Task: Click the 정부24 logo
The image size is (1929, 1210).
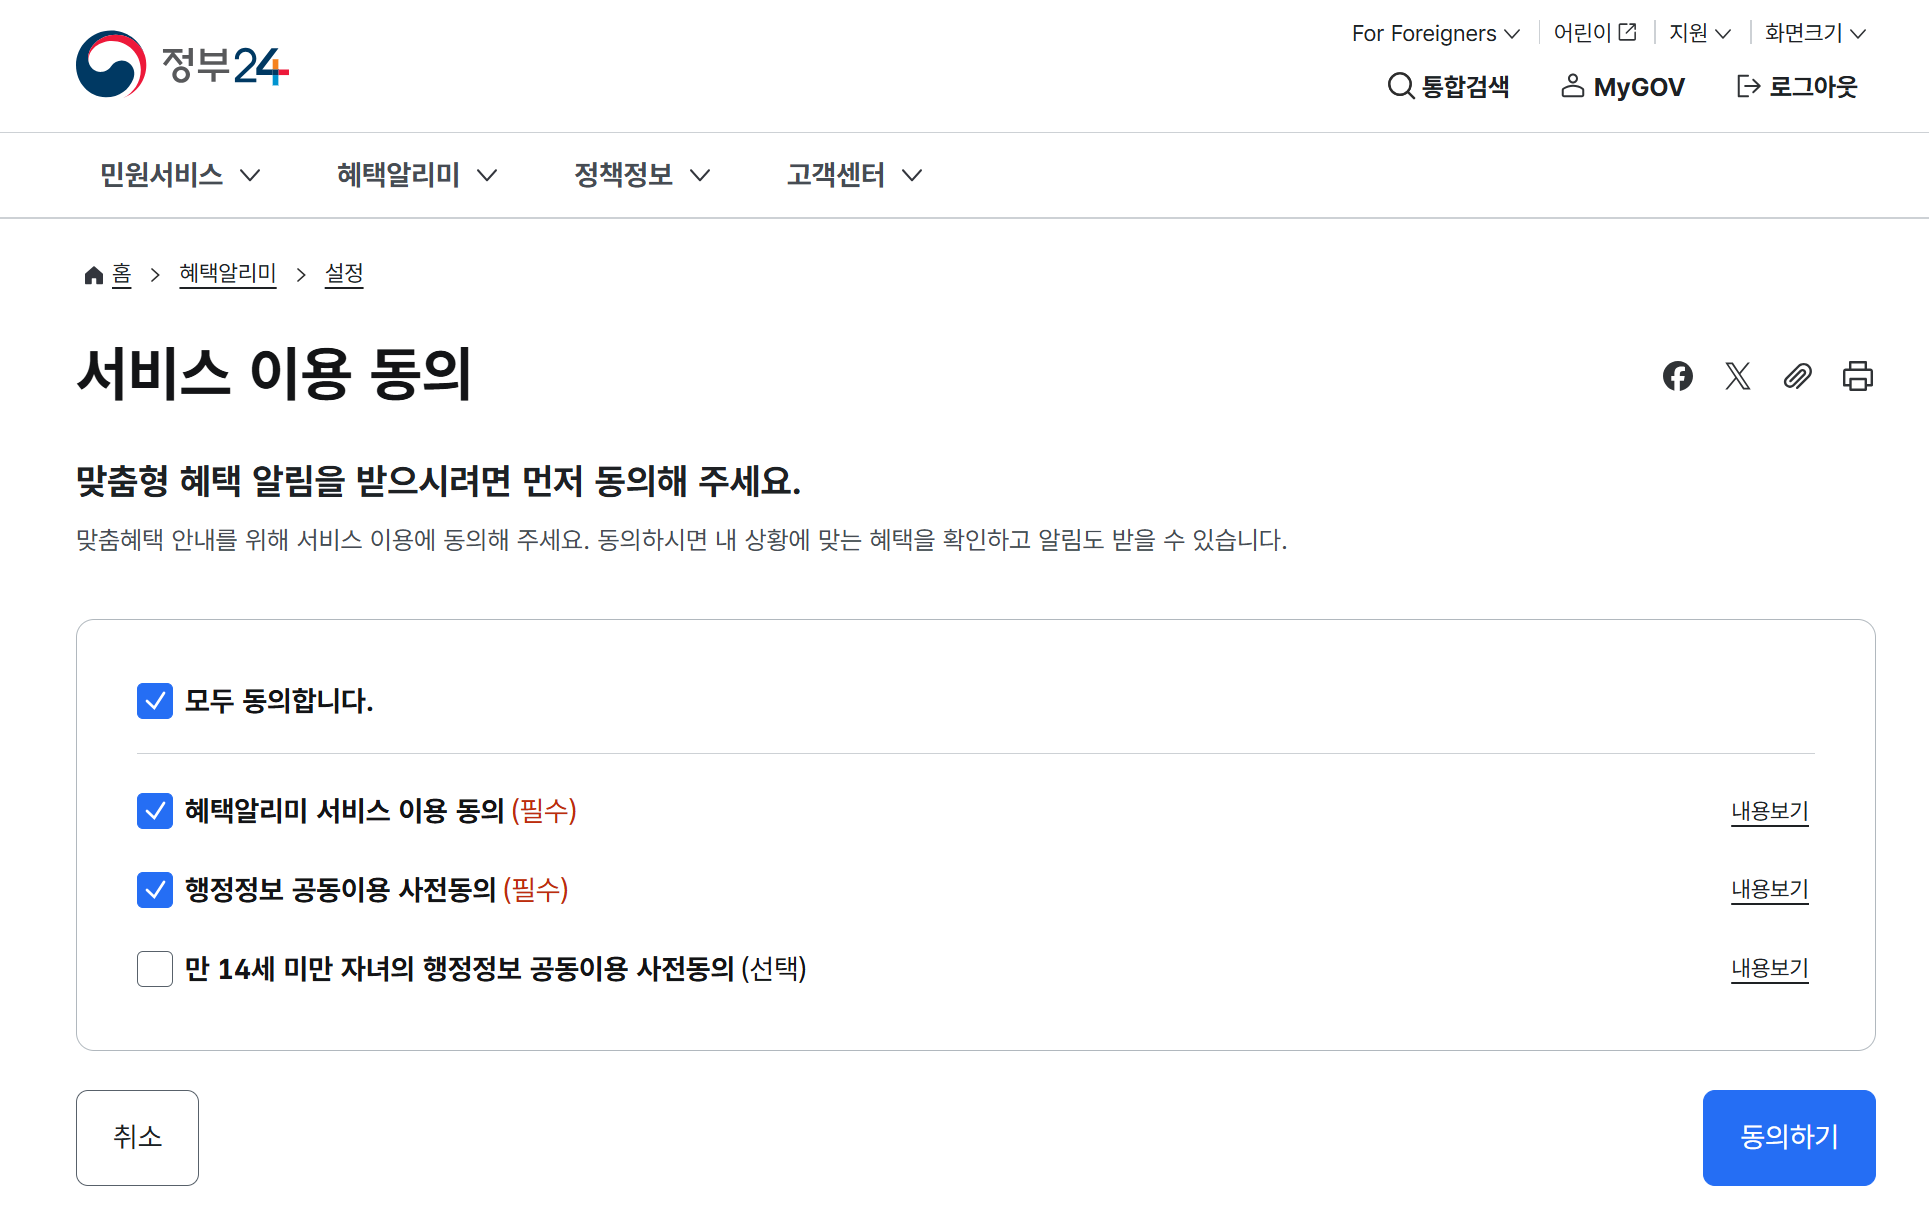Action: coord(183,65)
